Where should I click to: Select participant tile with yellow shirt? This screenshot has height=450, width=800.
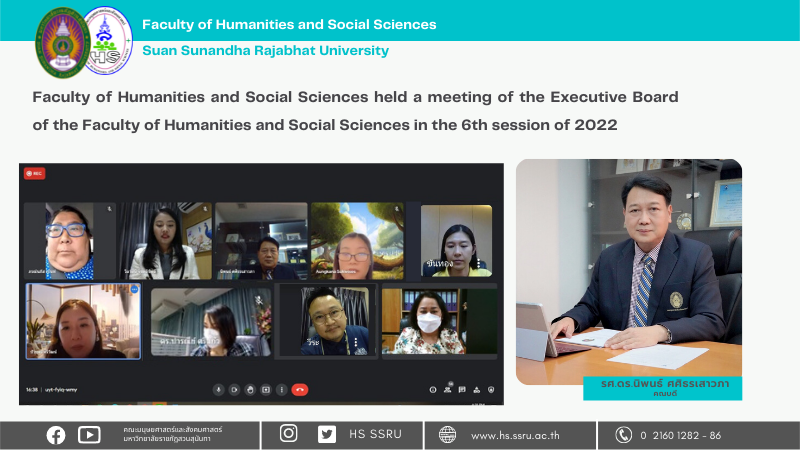456,241
